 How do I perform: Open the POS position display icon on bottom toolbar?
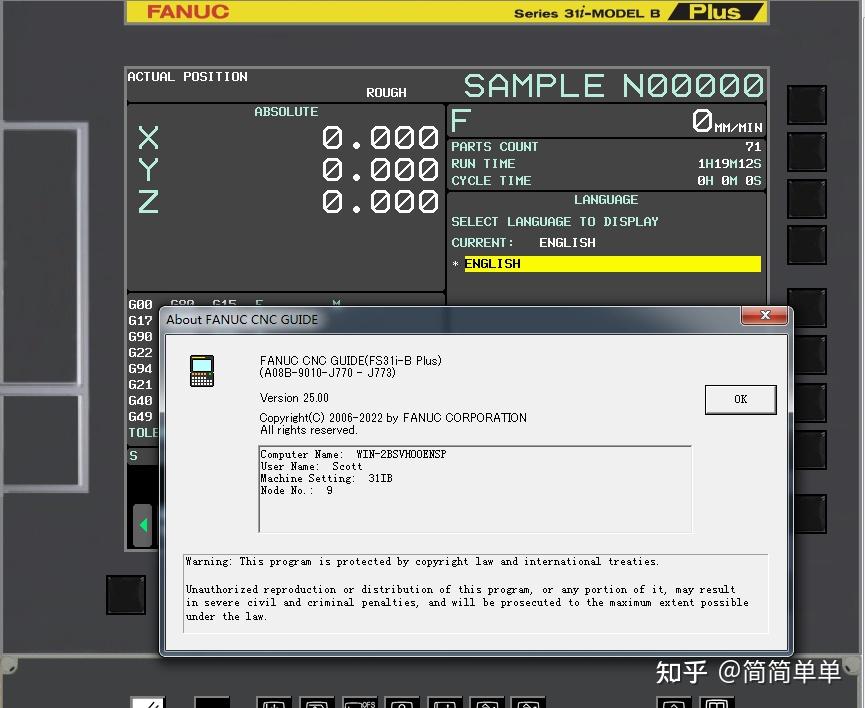point(274,701)
